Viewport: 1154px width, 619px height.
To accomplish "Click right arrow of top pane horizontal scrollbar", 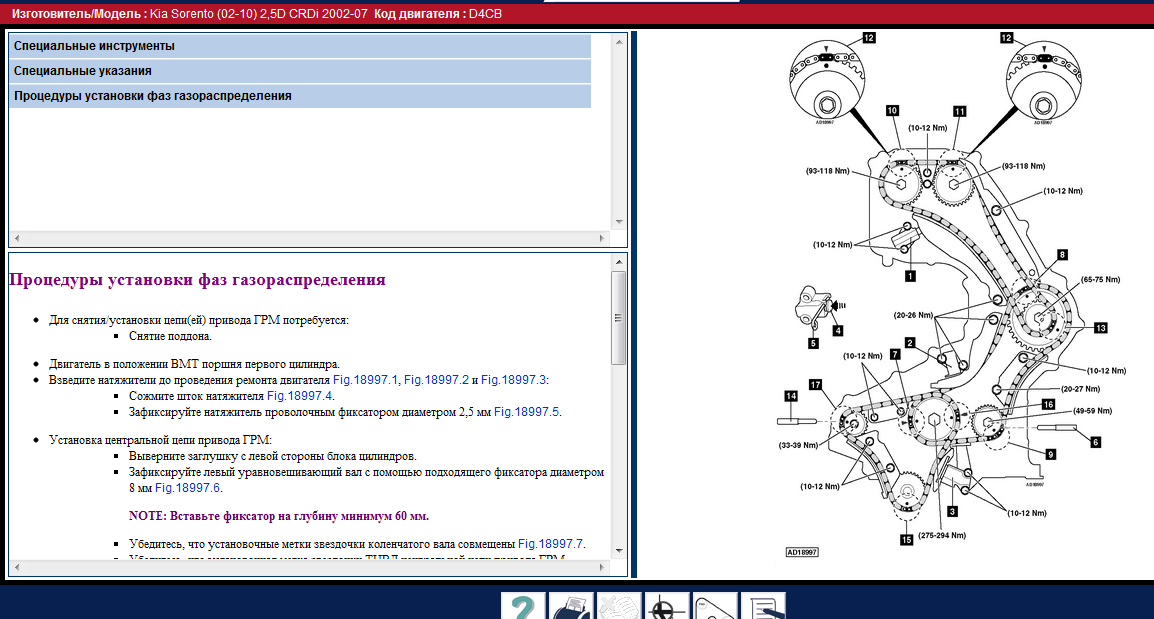I will 601,239.
